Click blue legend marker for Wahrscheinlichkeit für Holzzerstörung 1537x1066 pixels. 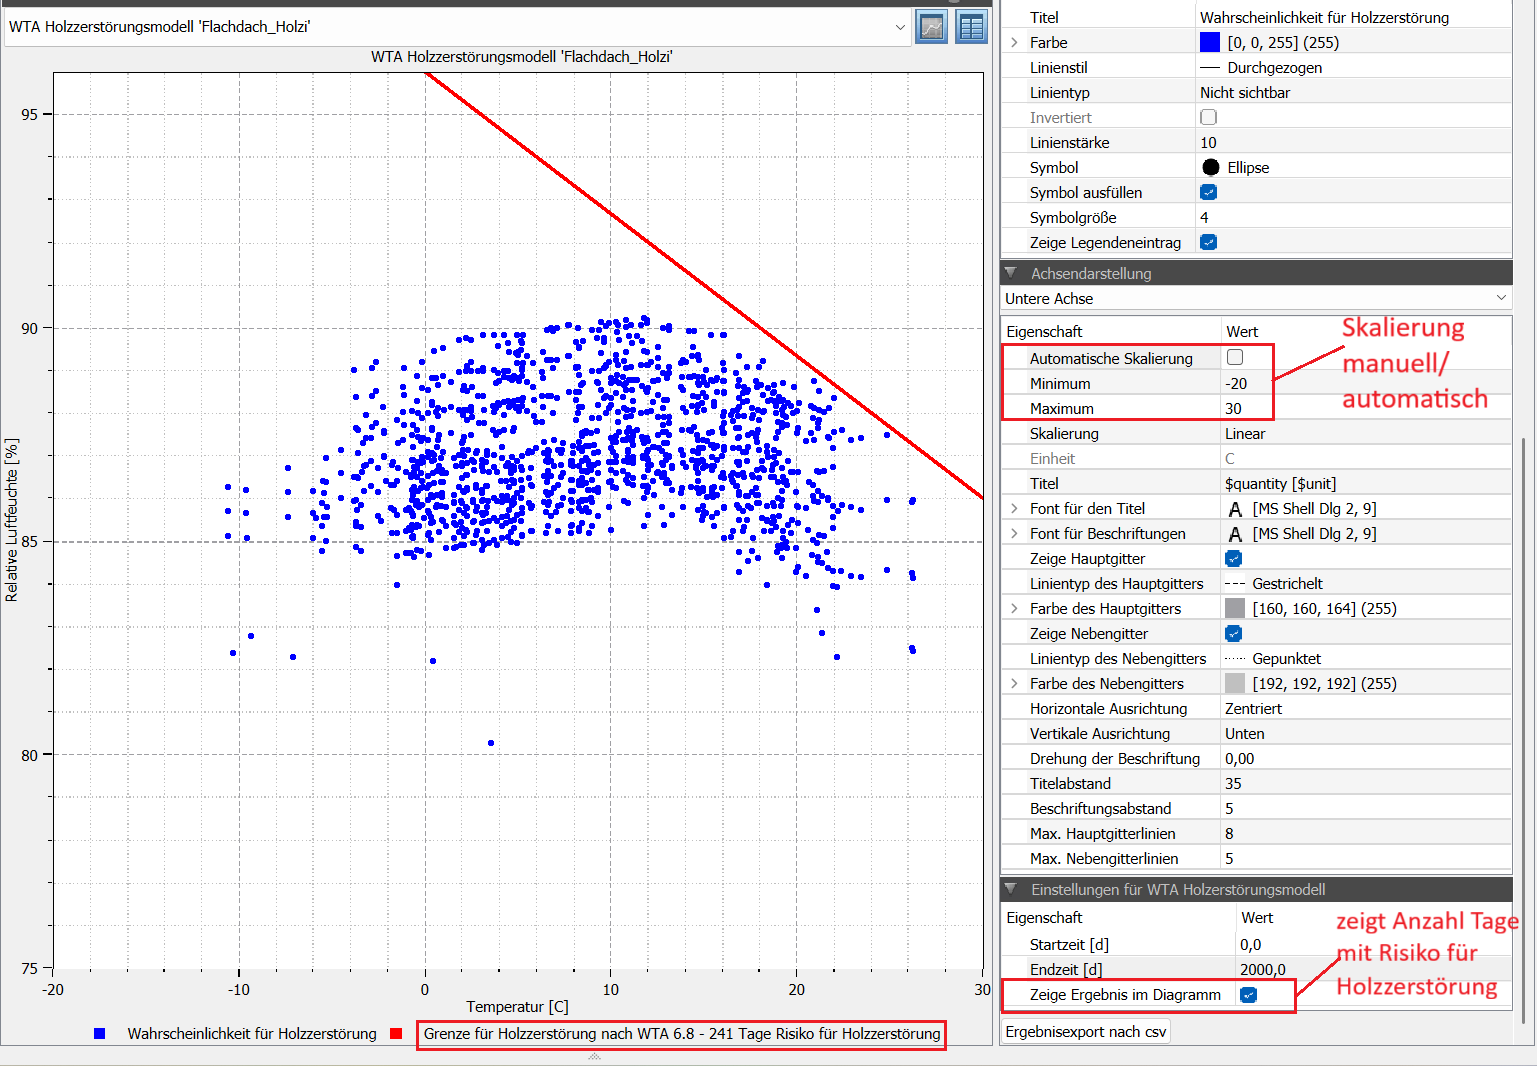click(99, 1034)
